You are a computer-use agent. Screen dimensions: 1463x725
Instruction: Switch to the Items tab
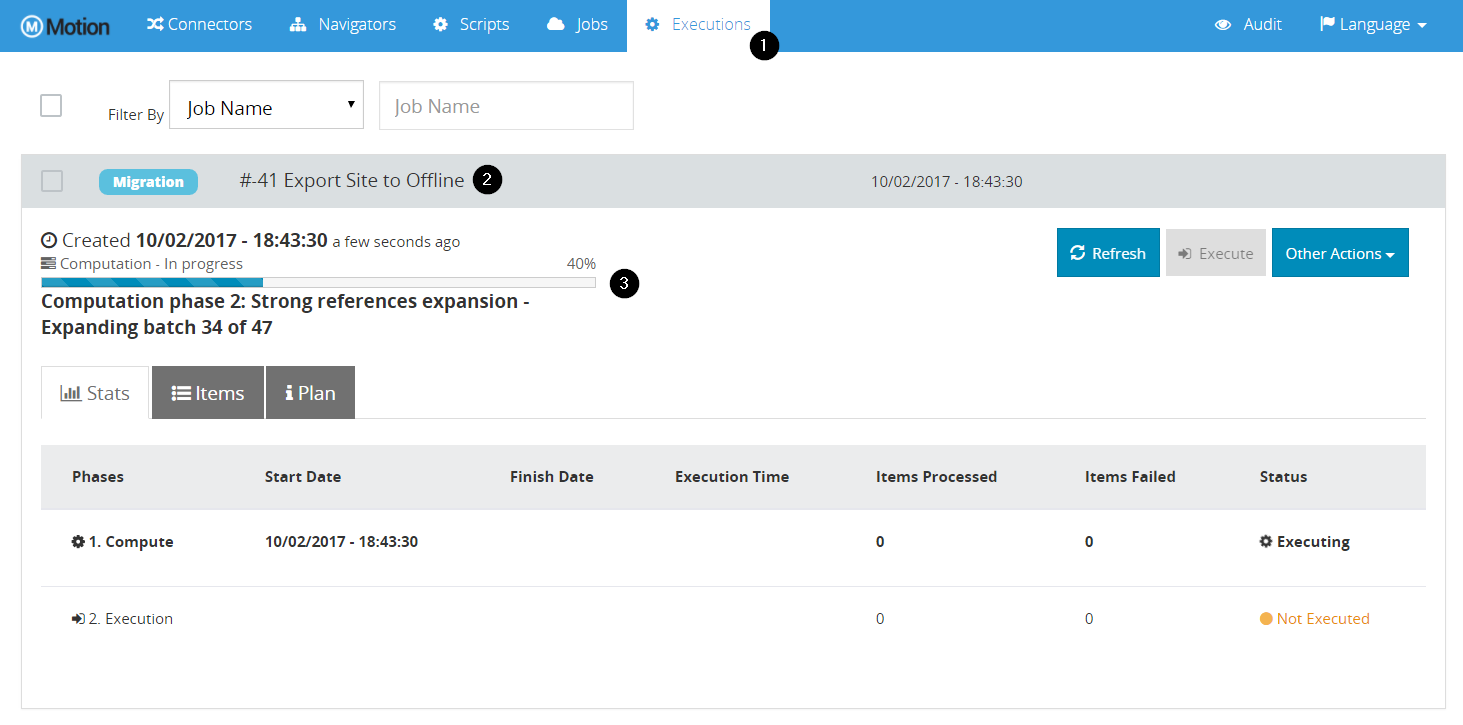(208, 393)
